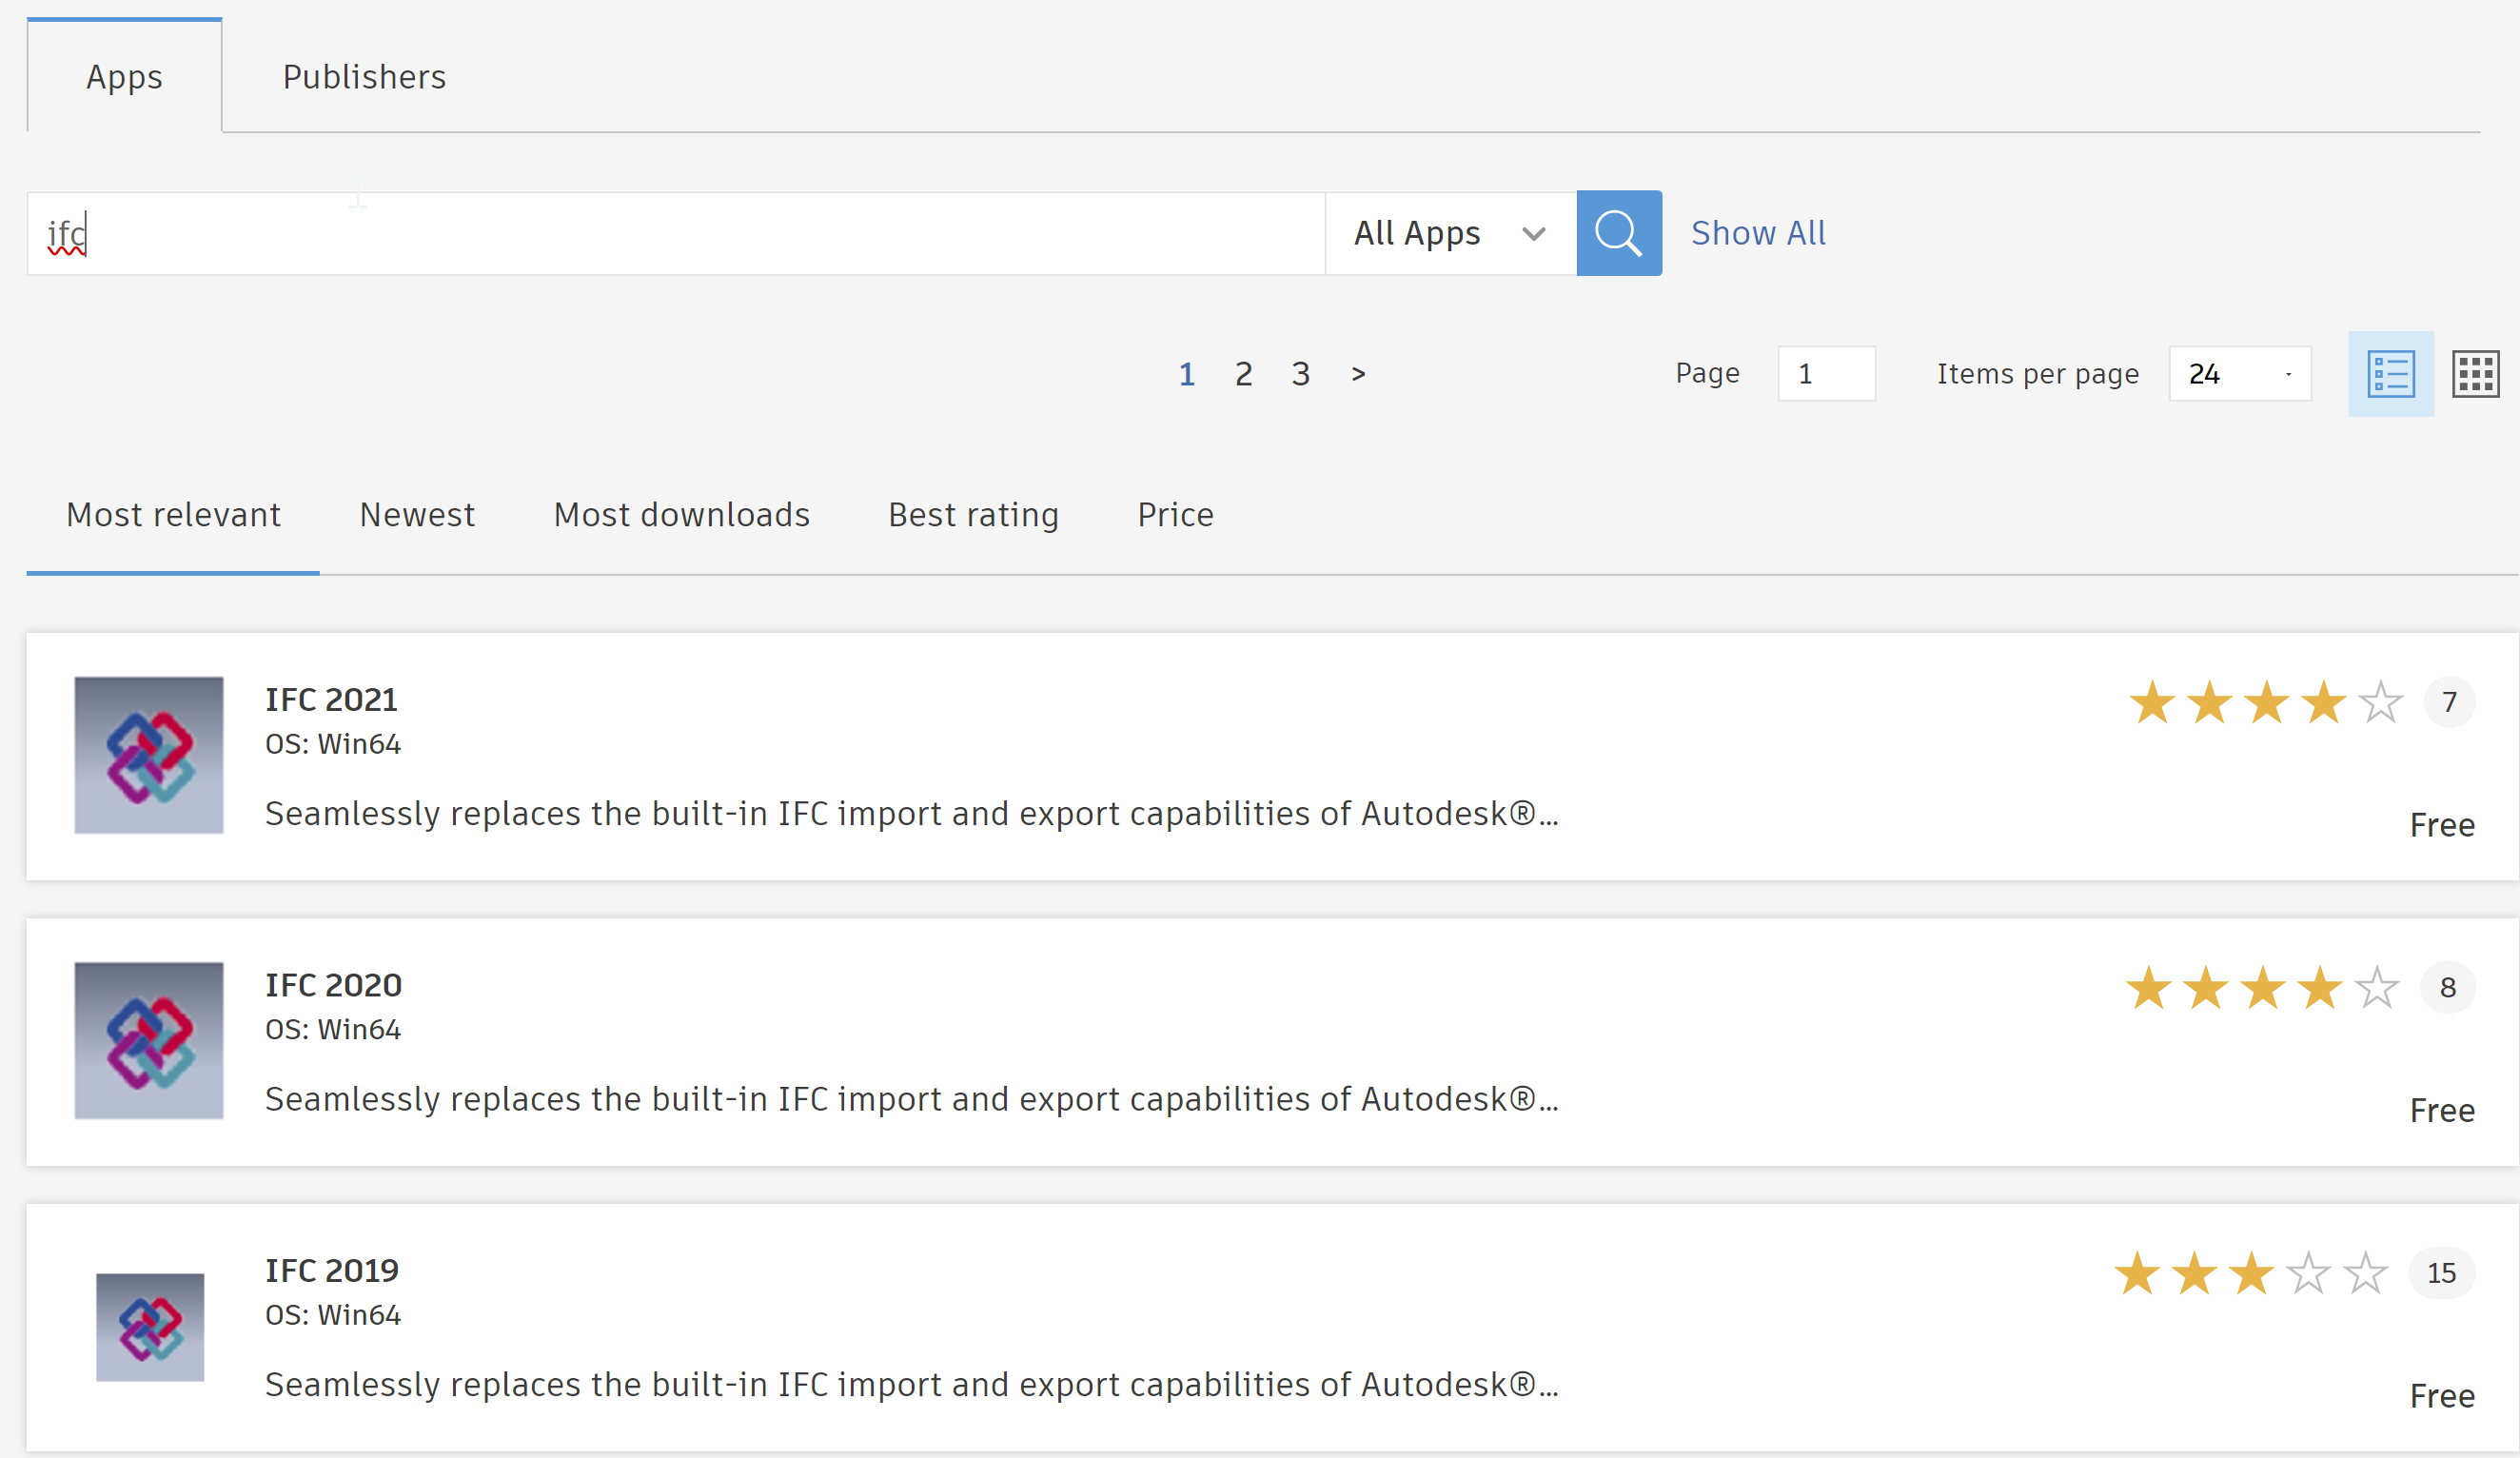Expand the All Apps chevron arrow
Image resolution: width=2520 pixels, height=1458 pixels.
[1533, 232]
